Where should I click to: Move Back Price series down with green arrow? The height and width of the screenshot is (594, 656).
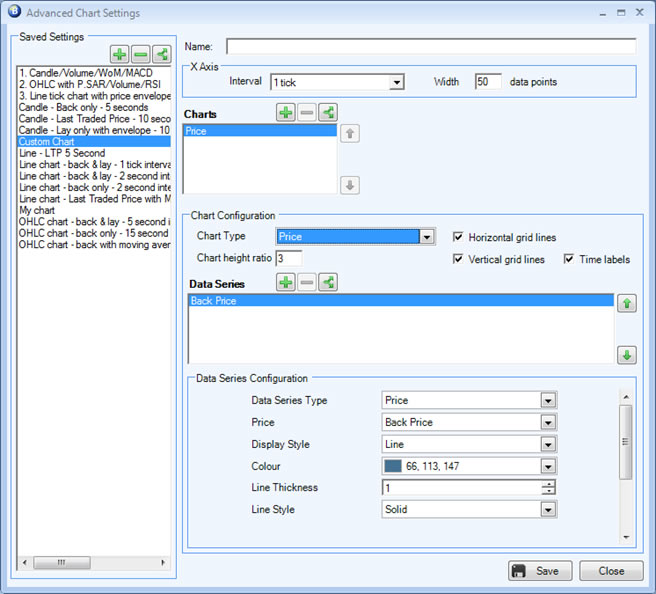(626, 354)
